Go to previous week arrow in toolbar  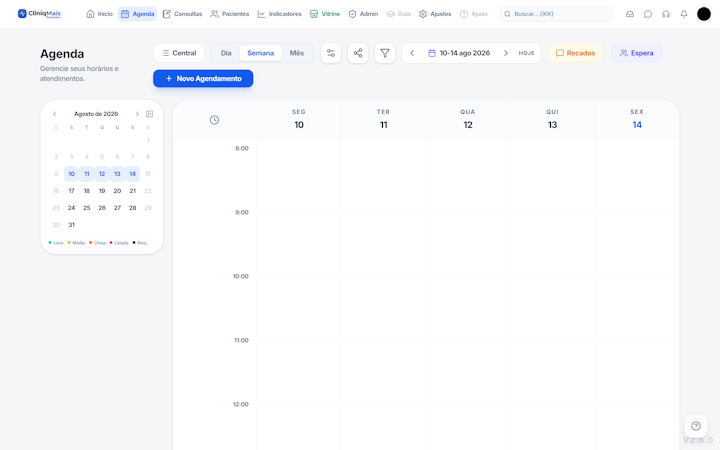coord(412,53)
